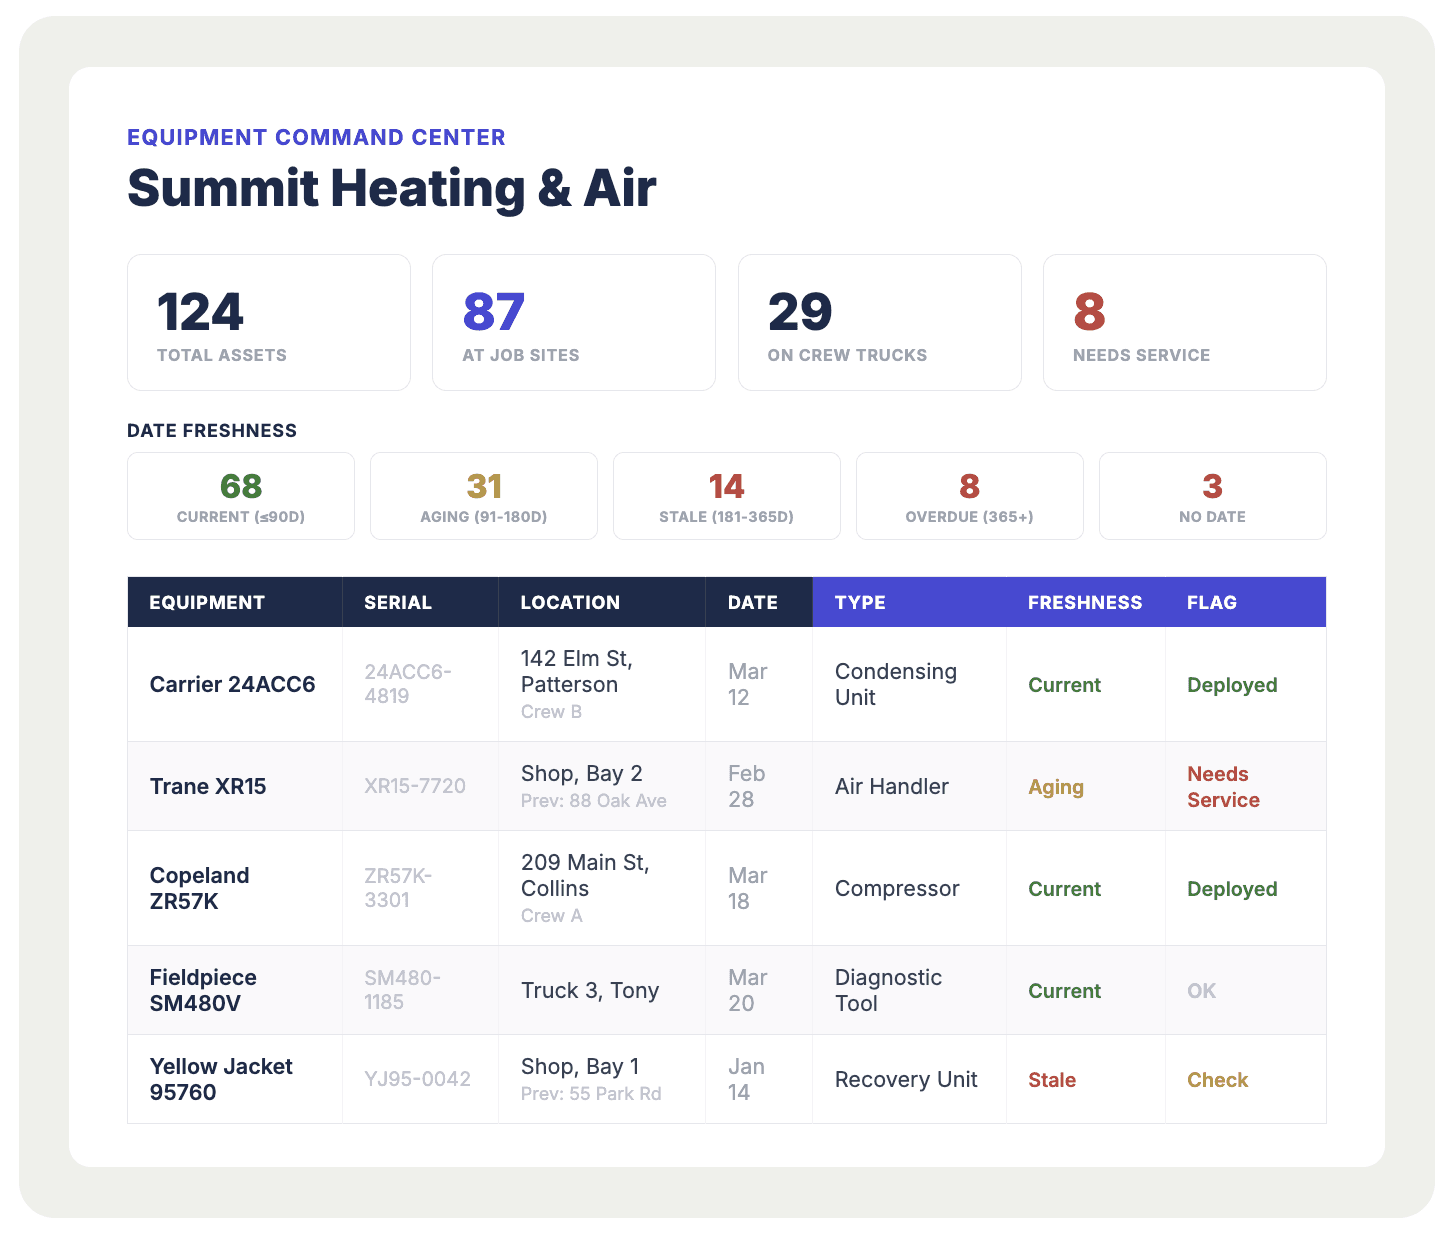
Task: Filter by Current (≤90d) freshness
Action: 240,496
